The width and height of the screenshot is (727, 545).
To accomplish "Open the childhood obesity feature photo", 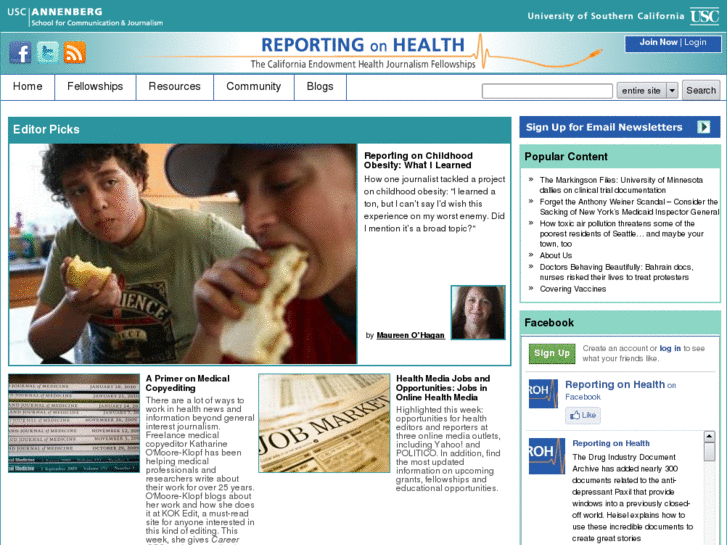I will [183, 254].
